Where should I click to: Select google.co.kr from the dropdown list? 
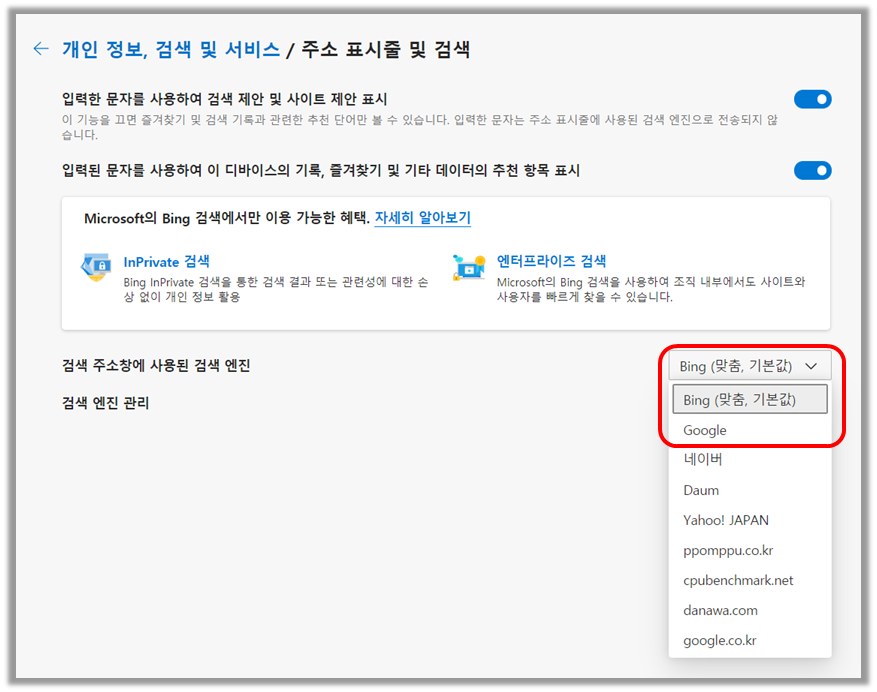tap(749, 641)
